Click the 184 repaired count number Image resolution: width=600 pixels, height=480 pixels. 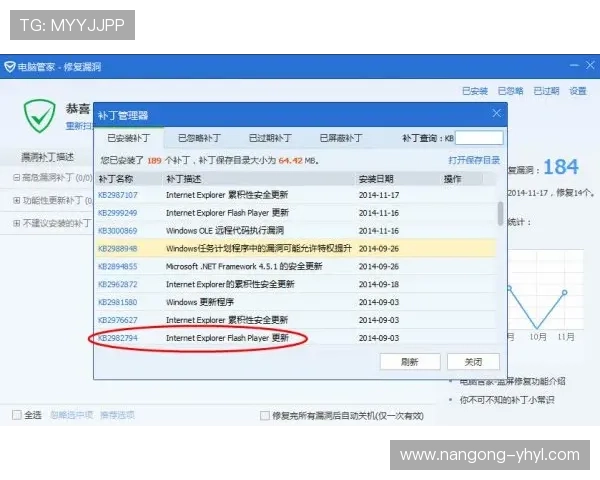click(561, 167)
